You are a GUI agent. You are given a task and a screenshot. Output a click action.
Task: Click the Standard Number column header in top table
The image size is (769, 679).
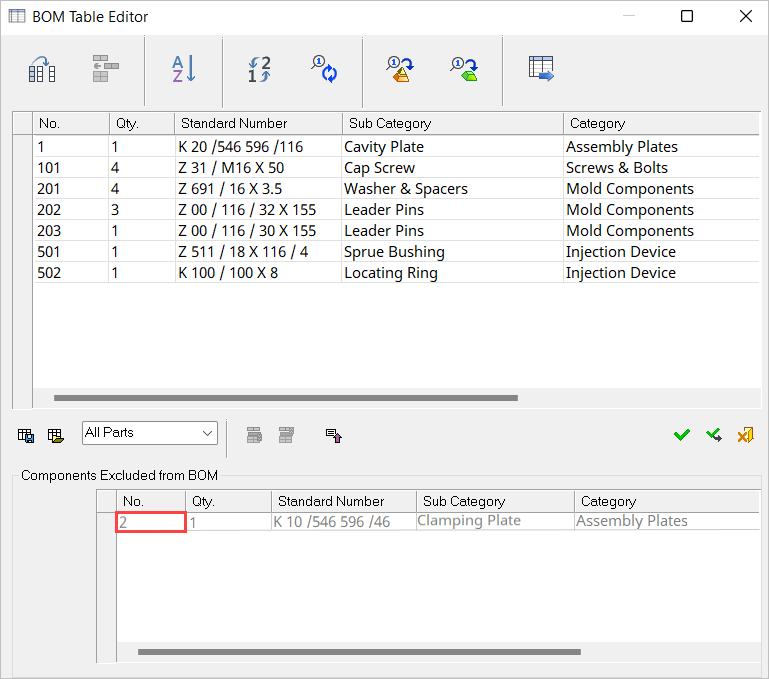pyautogui.click(x=258, y=123)
